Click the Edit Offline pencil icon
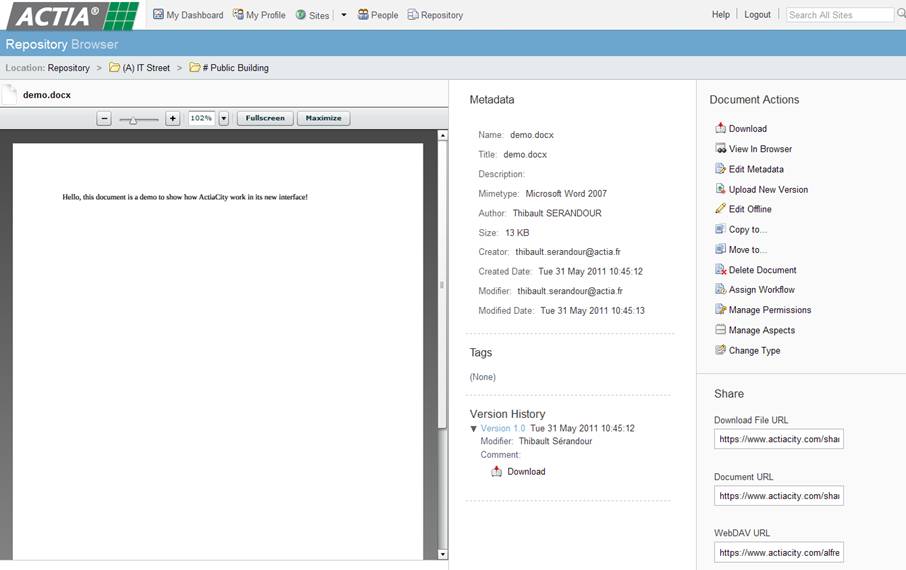This screenshot has height=570, width=906. (720, 209)
